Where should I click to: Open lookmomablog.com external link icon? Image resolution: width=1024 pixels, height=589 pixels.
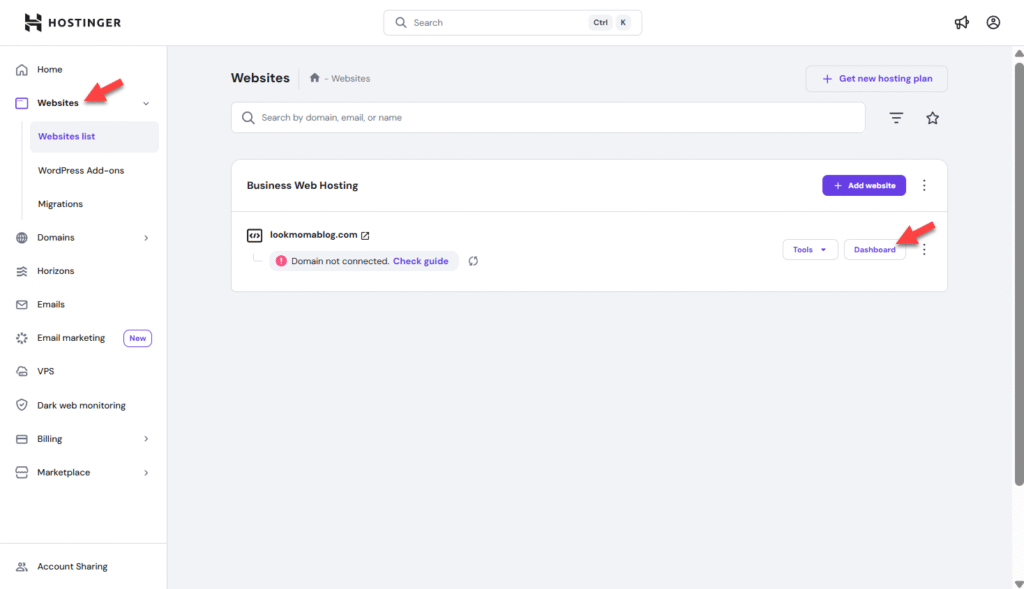(x=365, y=236)
